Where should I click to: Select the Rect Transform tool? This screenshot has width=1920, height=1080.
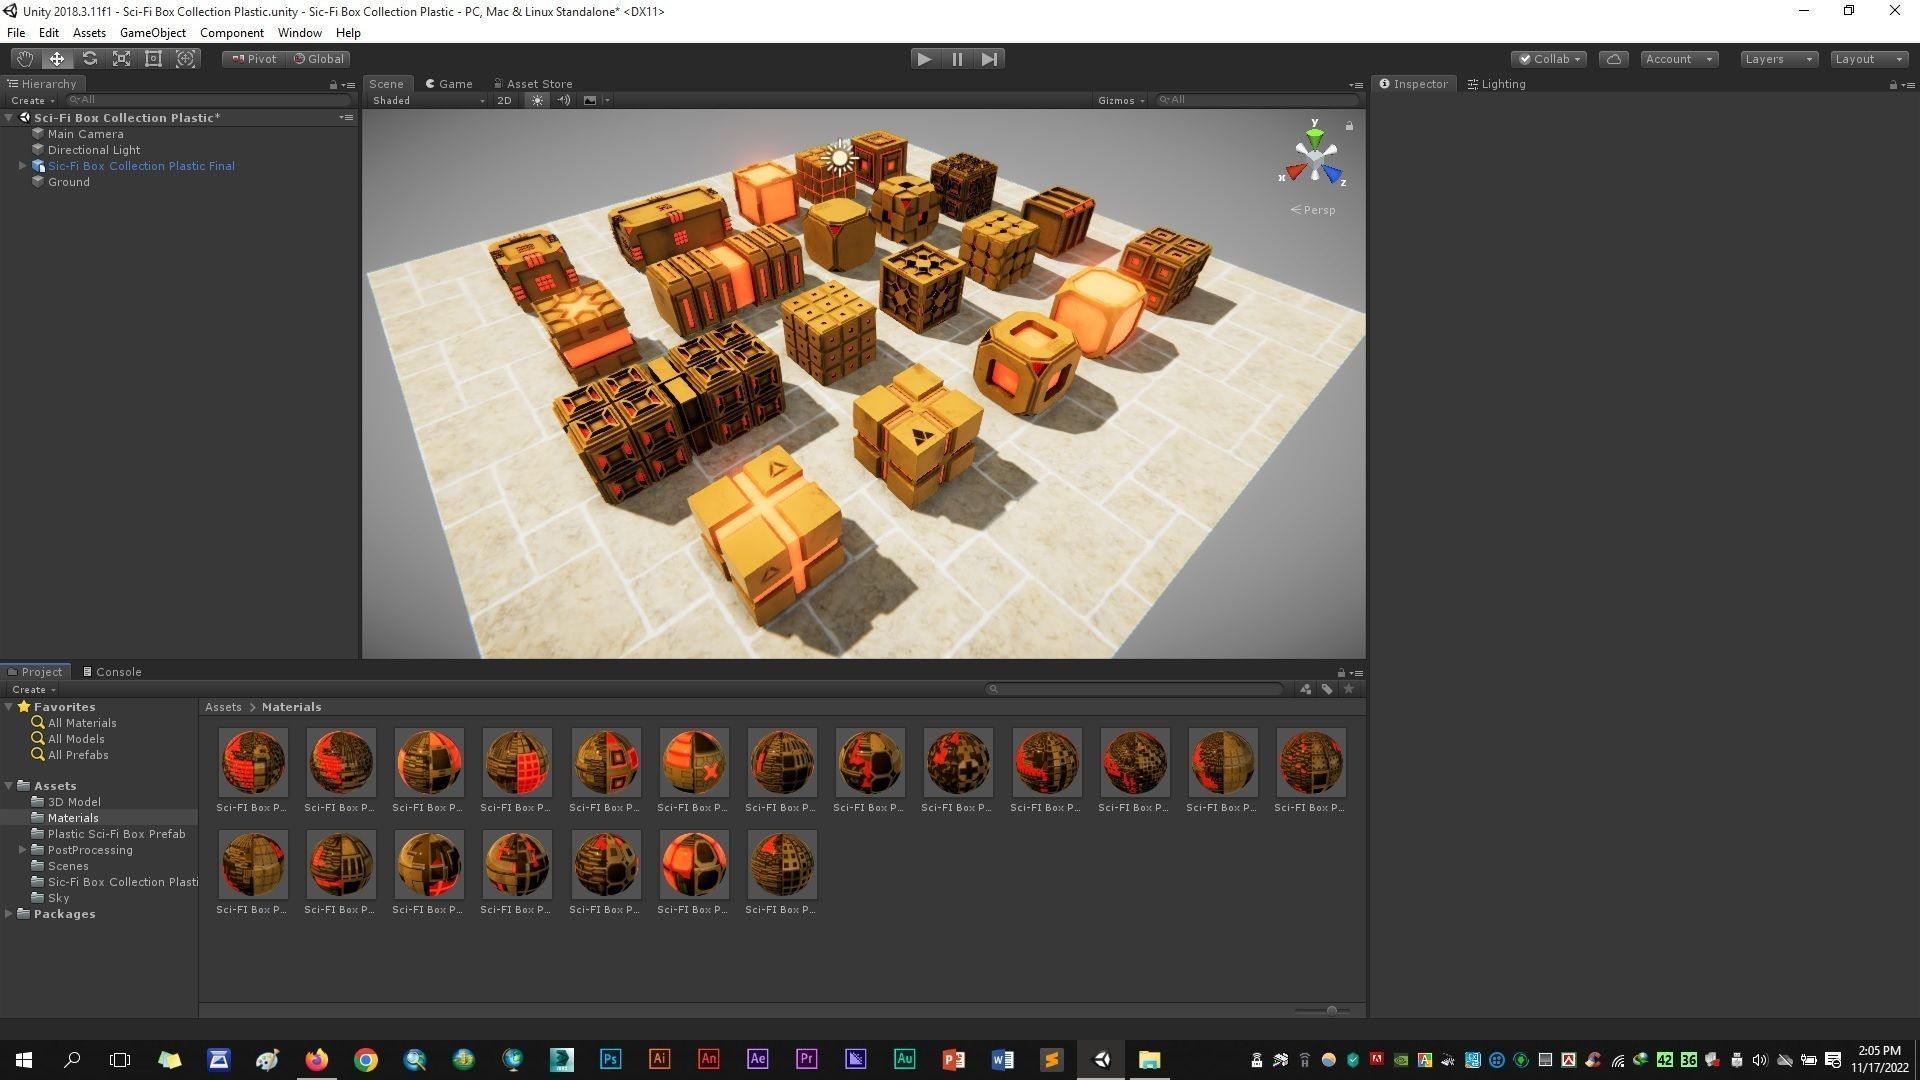pyautogui.click(x=153, y=59)
